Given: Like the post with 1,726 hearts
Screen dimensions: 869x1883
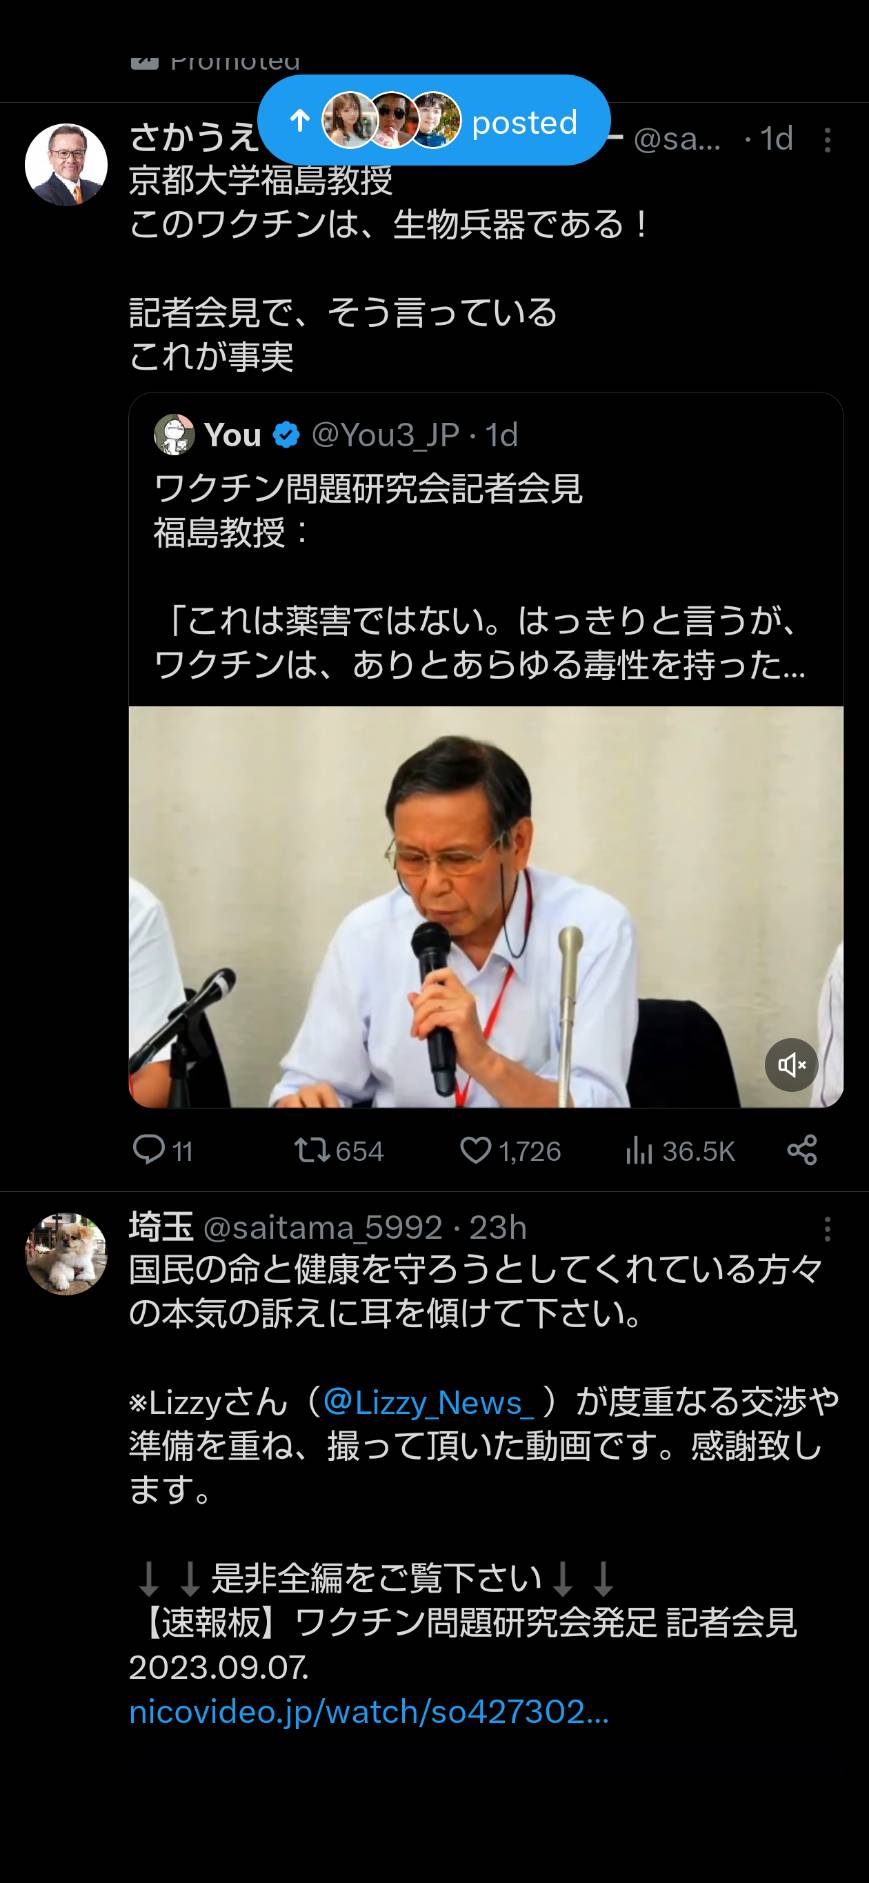Looking at the screenshot, I should point(475,1151).
